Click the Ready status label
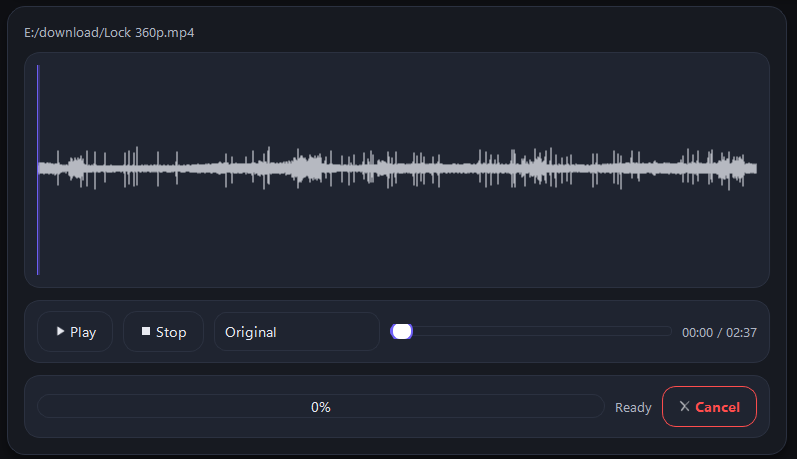The image size is (798, 459). coord(633,407)
